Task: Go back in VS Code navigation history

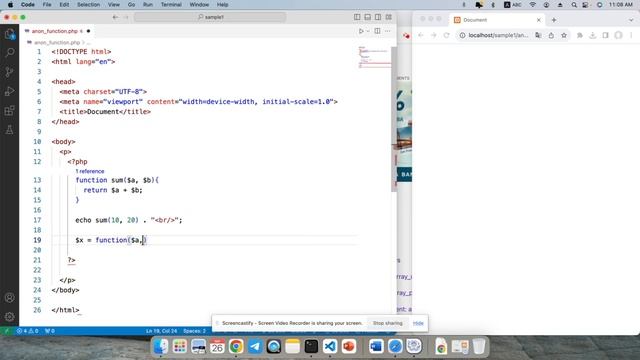Action: [x=116, y=17]
